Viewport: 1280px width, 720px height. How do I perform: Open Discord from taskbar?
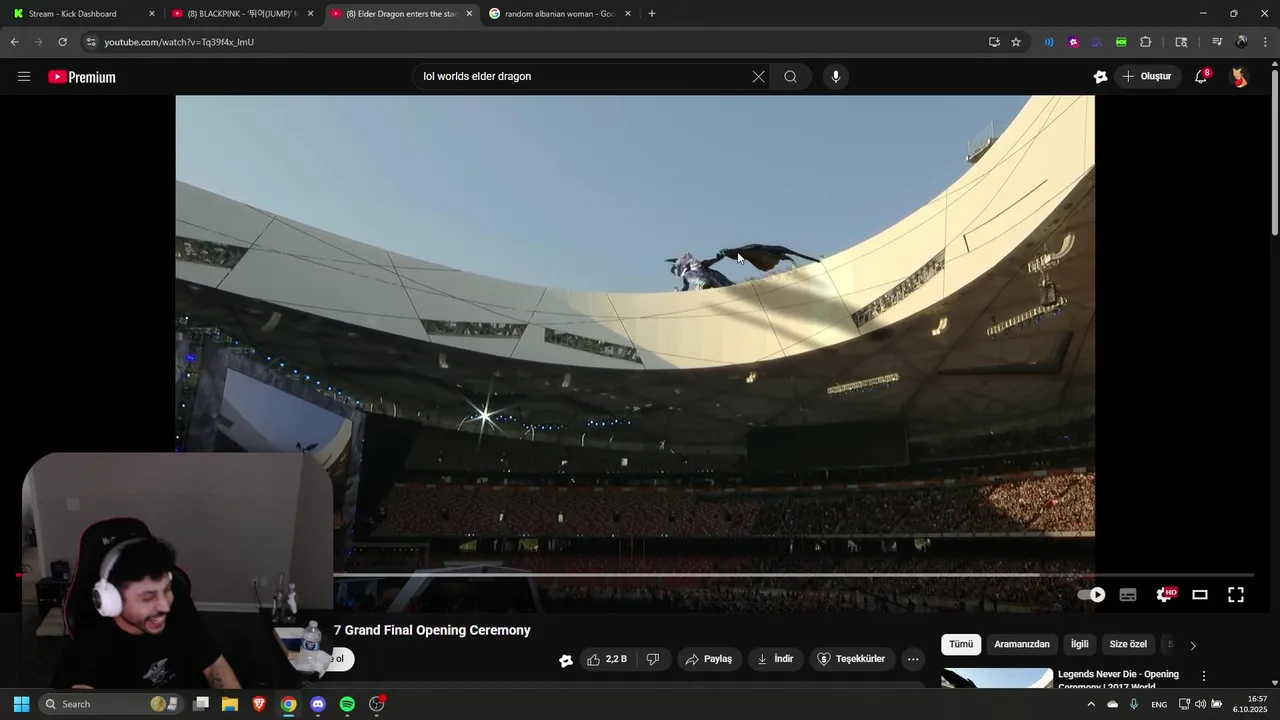tap(318, 704)
